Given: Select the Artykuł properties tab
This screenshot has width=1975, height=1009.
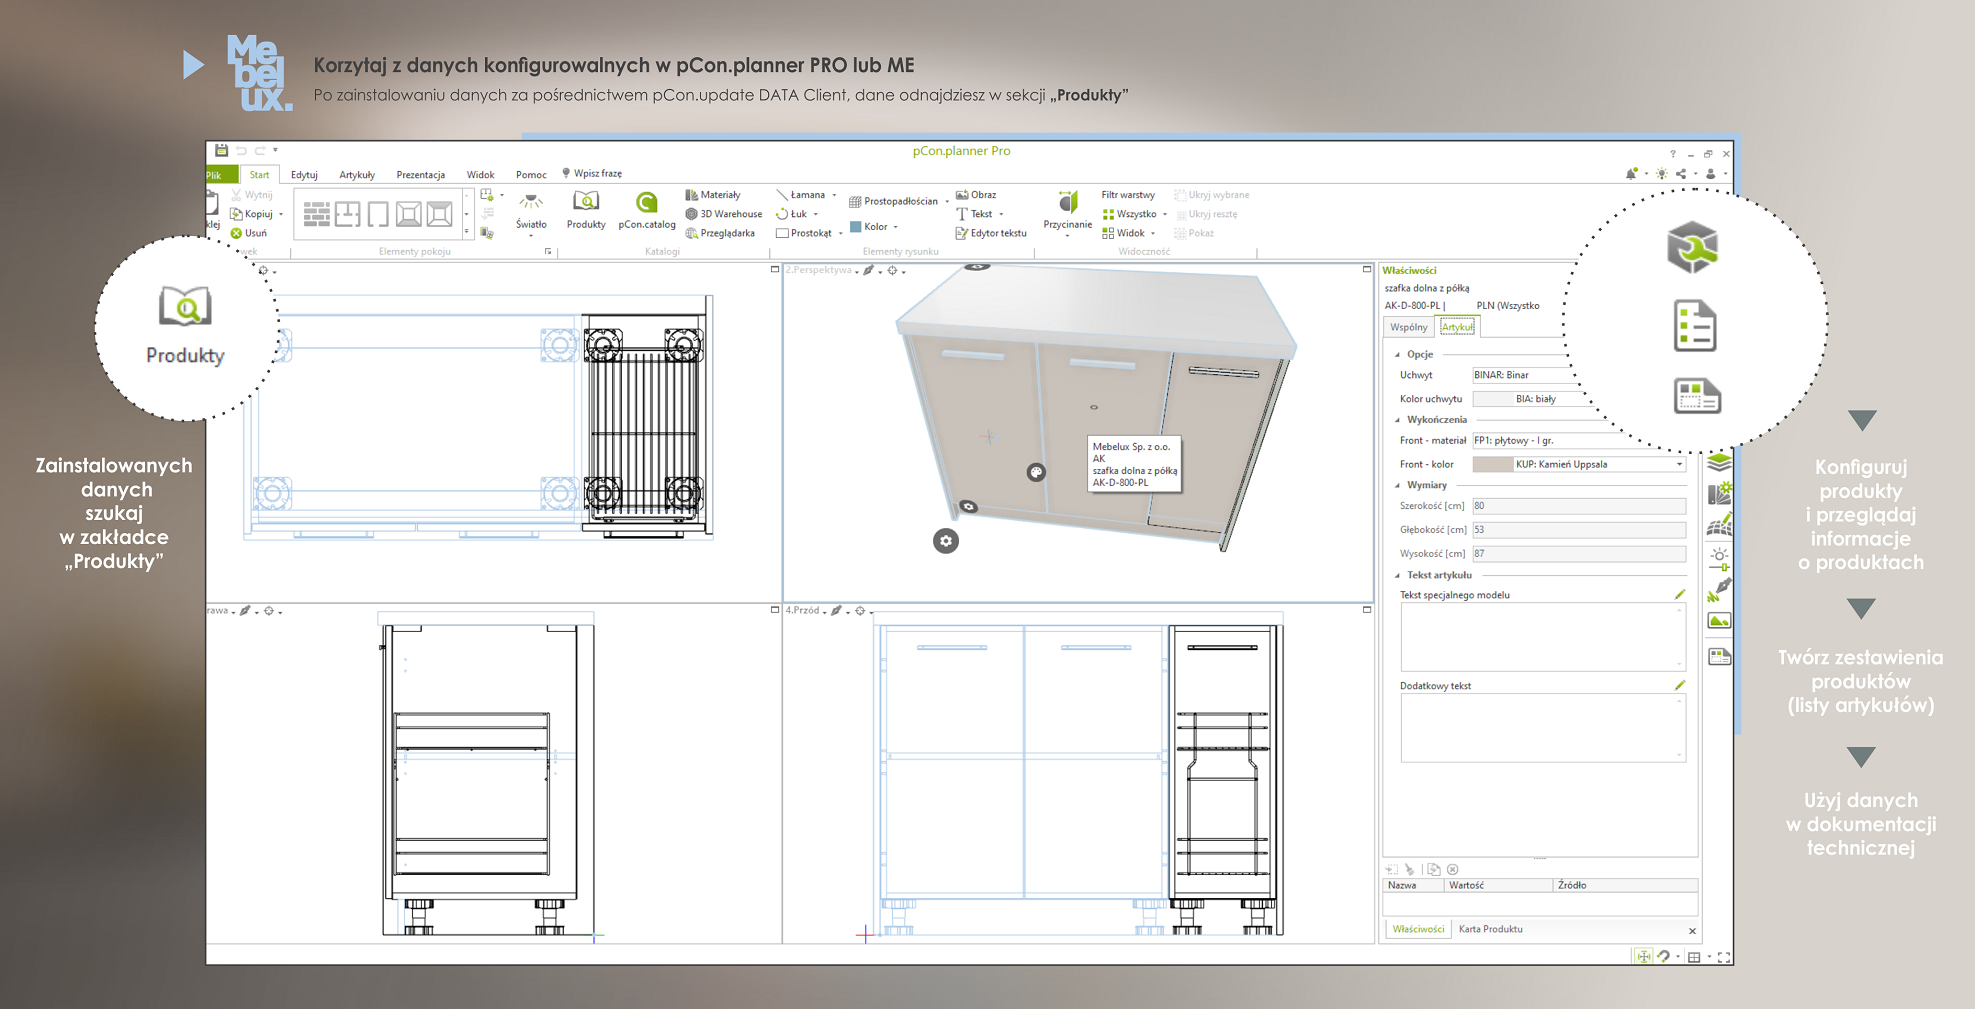Looking at the screenshot, I should pyautogui.click(x=1457, y=327).
